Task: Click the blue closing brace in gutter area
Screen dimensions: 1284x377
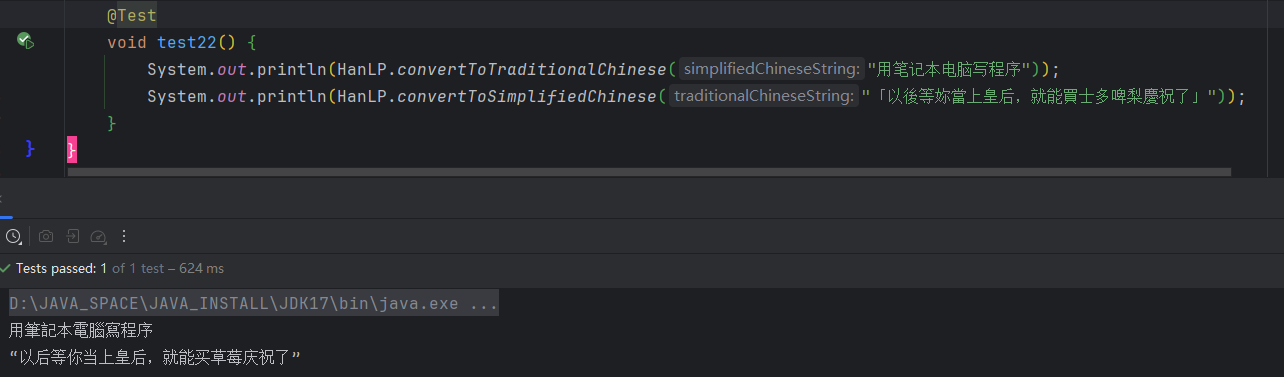Action: 30,149
